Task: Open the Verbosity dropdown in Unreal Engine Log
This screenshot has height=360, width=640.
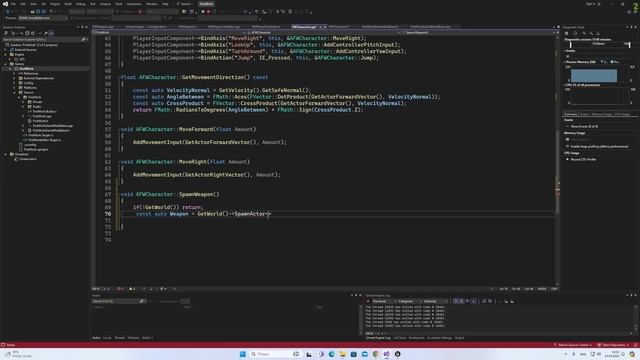Action: pos(435,301)
